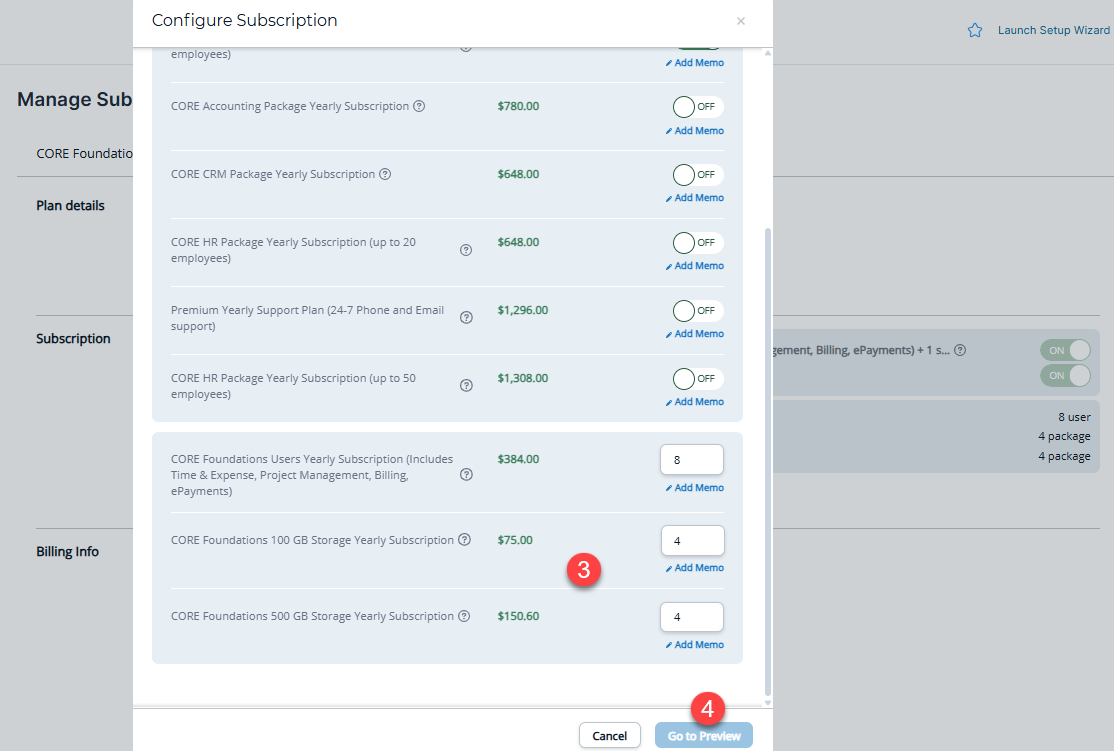Enable the Premium Yearly Support Plan toggle

click(698, 310)
